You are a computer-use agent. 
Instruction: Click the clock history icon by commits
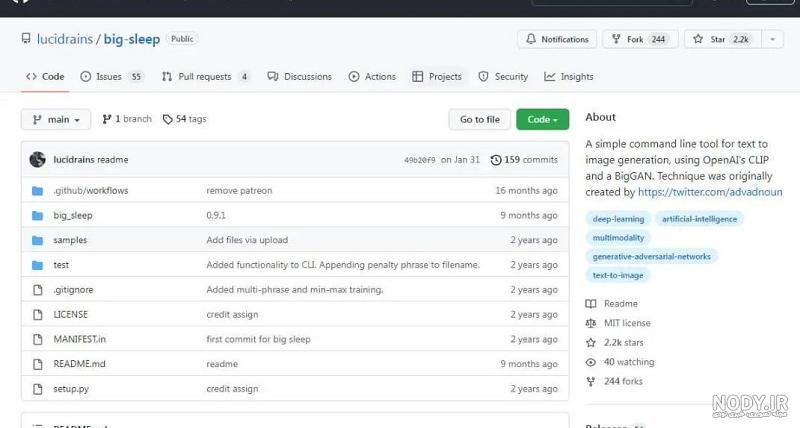coord(495,160)
